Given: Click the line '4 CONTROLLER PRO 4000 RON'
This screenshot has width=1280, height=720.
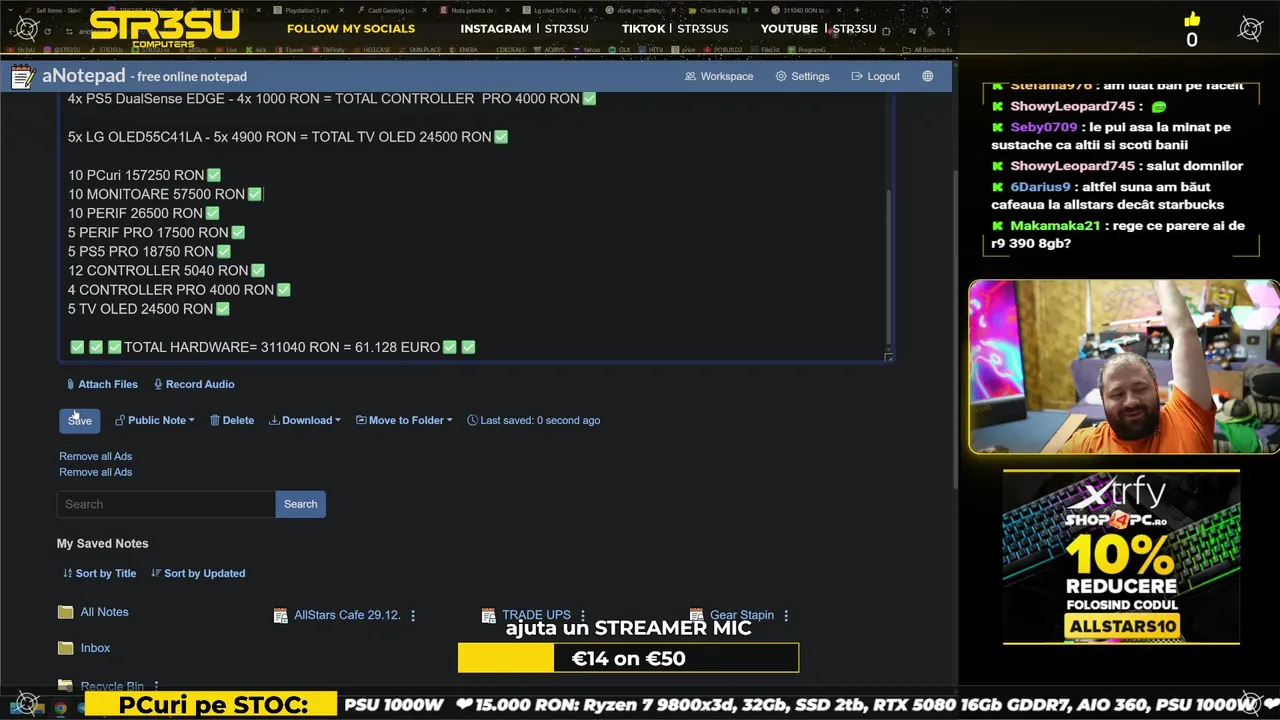Looking at the screenshot, I should tap(179, 289).
